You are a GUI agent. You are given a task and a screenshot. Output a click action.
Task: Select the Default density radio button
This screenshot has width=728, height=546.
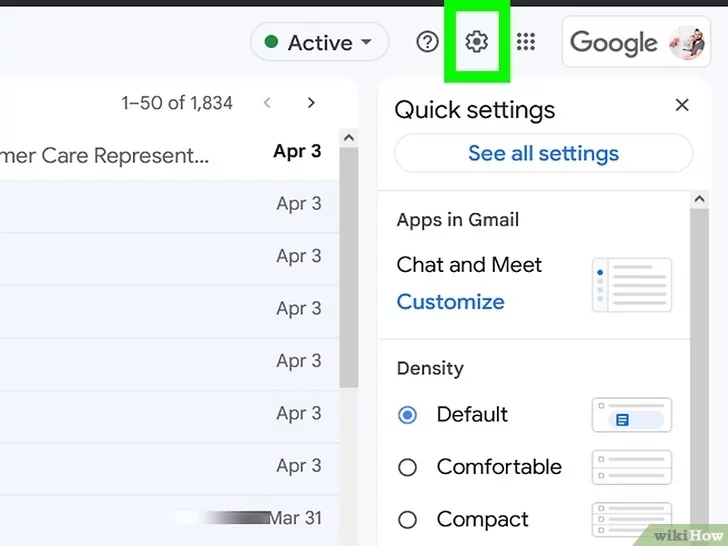(407, 415)
